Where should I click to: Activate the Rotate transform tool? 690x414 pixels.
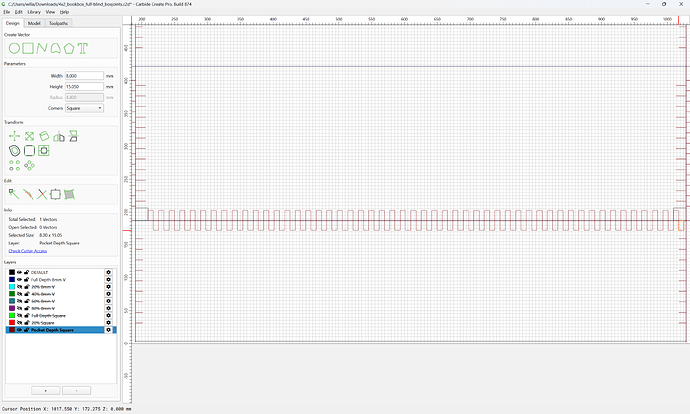[x=44, y=136]
